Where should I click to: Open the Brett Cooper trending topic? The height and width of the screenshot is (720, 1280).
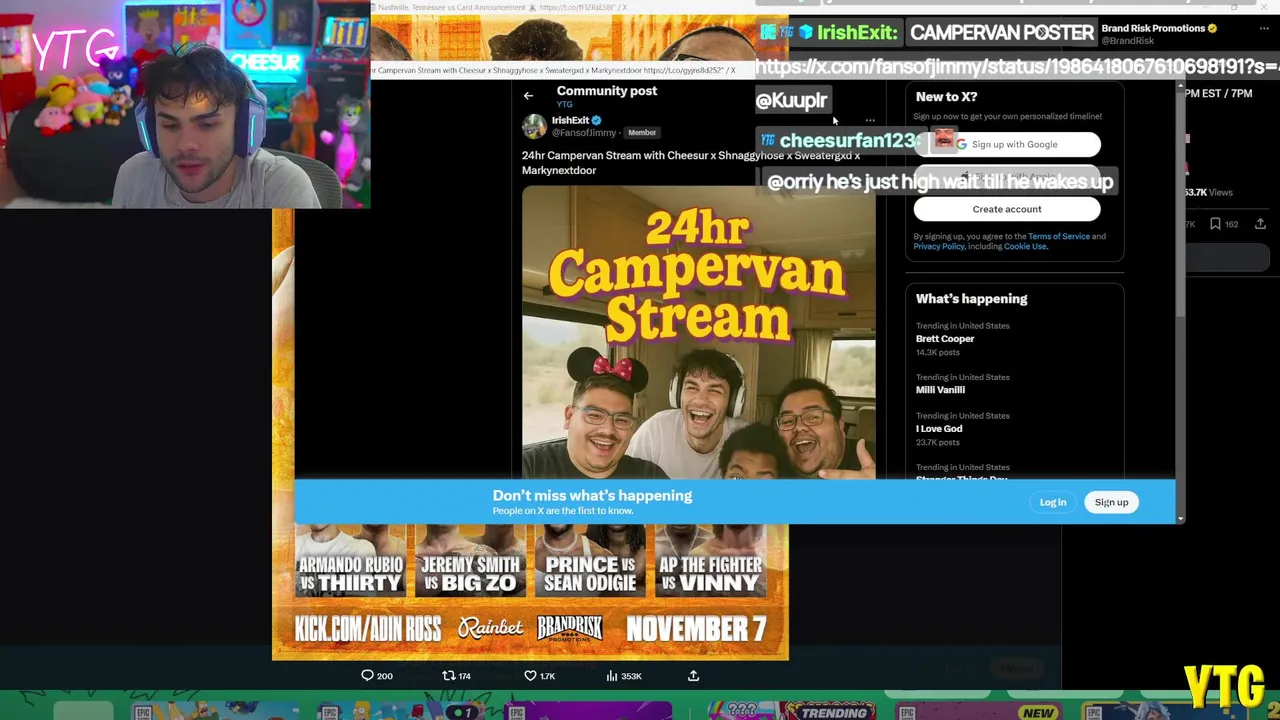click(945, 338)
